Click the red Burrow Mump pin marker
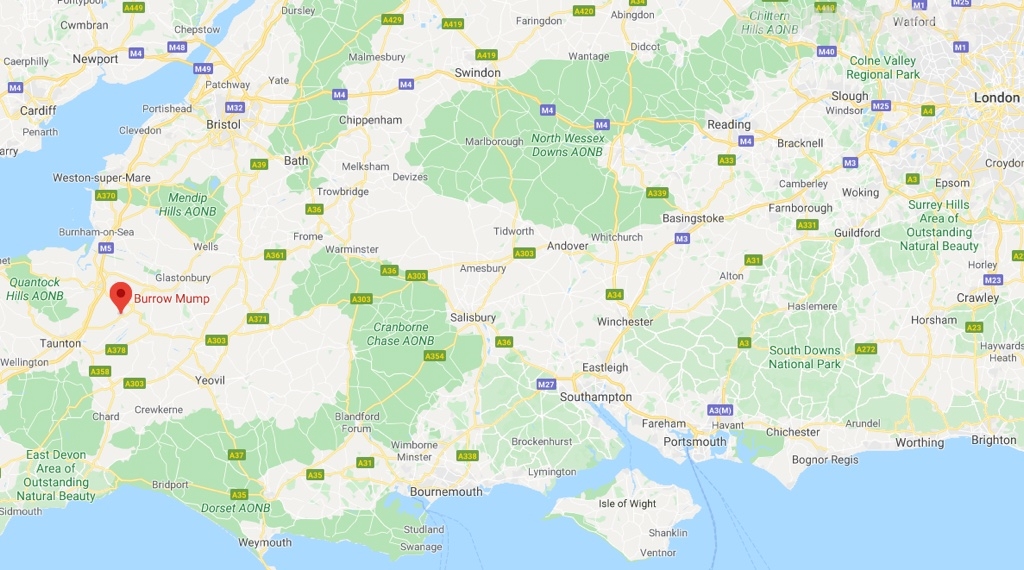1024x570 pixels. pyautogui.click(x=121, y=297)
